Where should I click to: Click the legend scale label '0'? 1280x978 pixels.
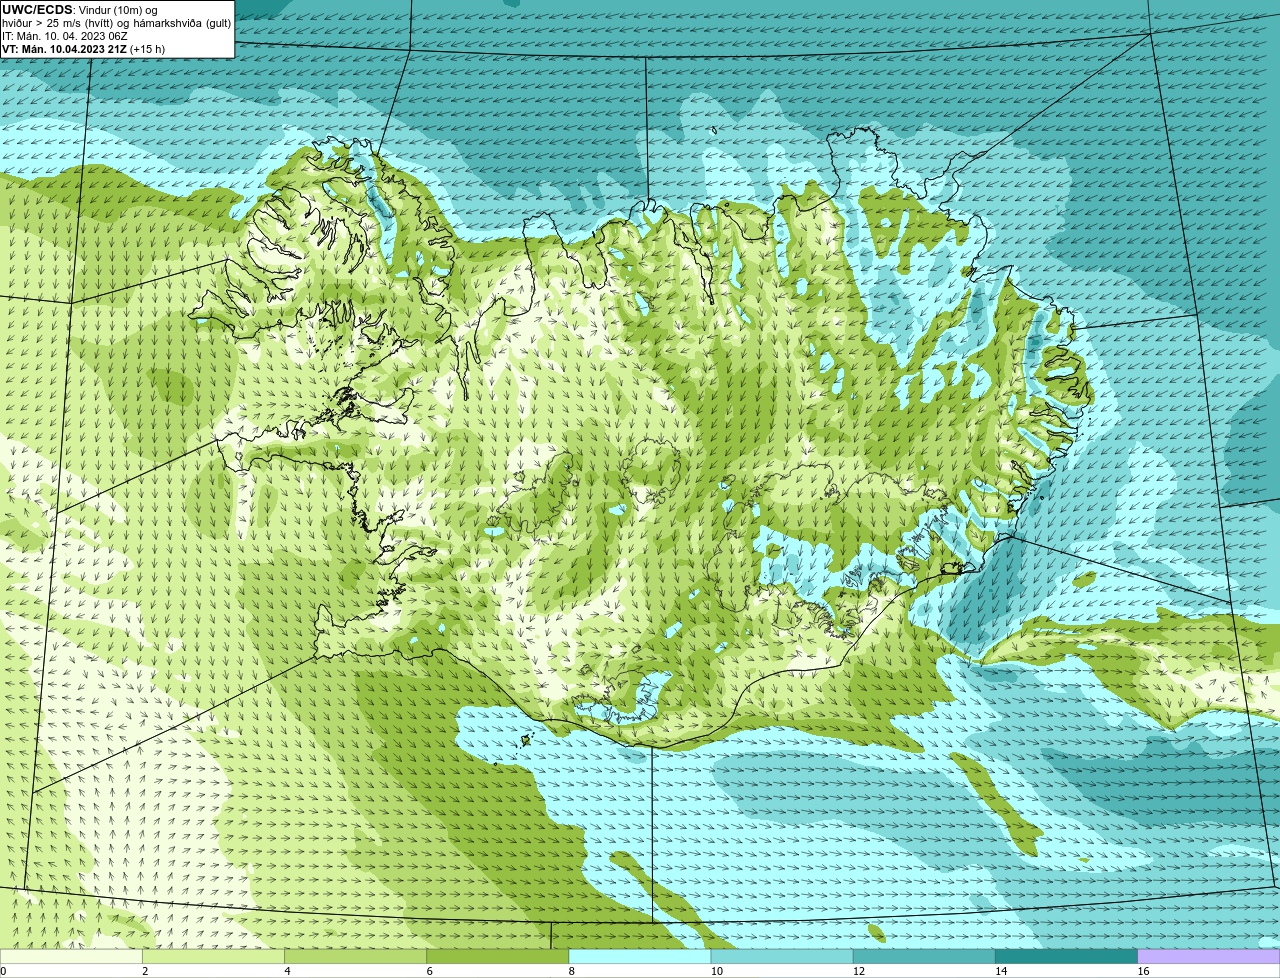tap(4, 971)
